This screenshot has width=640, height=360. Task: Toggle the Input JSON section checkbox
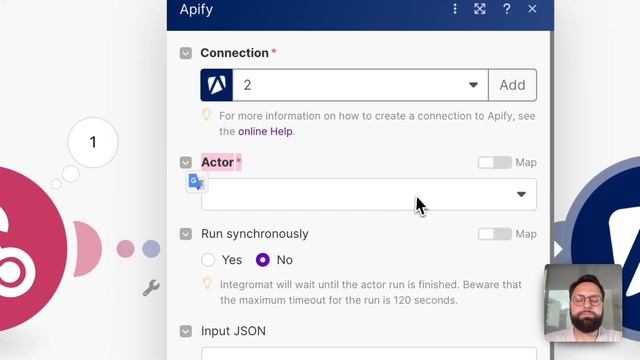186,331
